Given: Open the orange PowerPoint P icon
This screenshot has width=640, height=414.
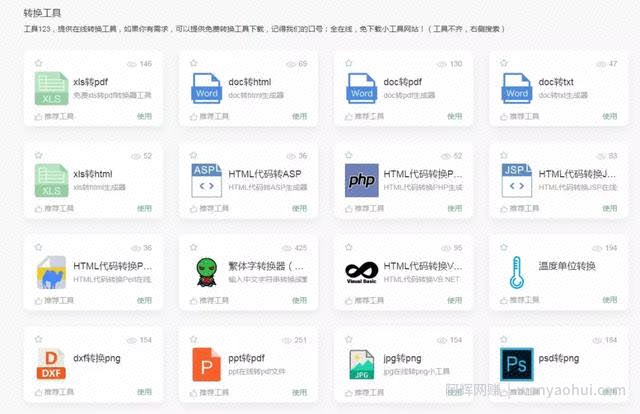Looking at the screenshot, I should point(207,365).
